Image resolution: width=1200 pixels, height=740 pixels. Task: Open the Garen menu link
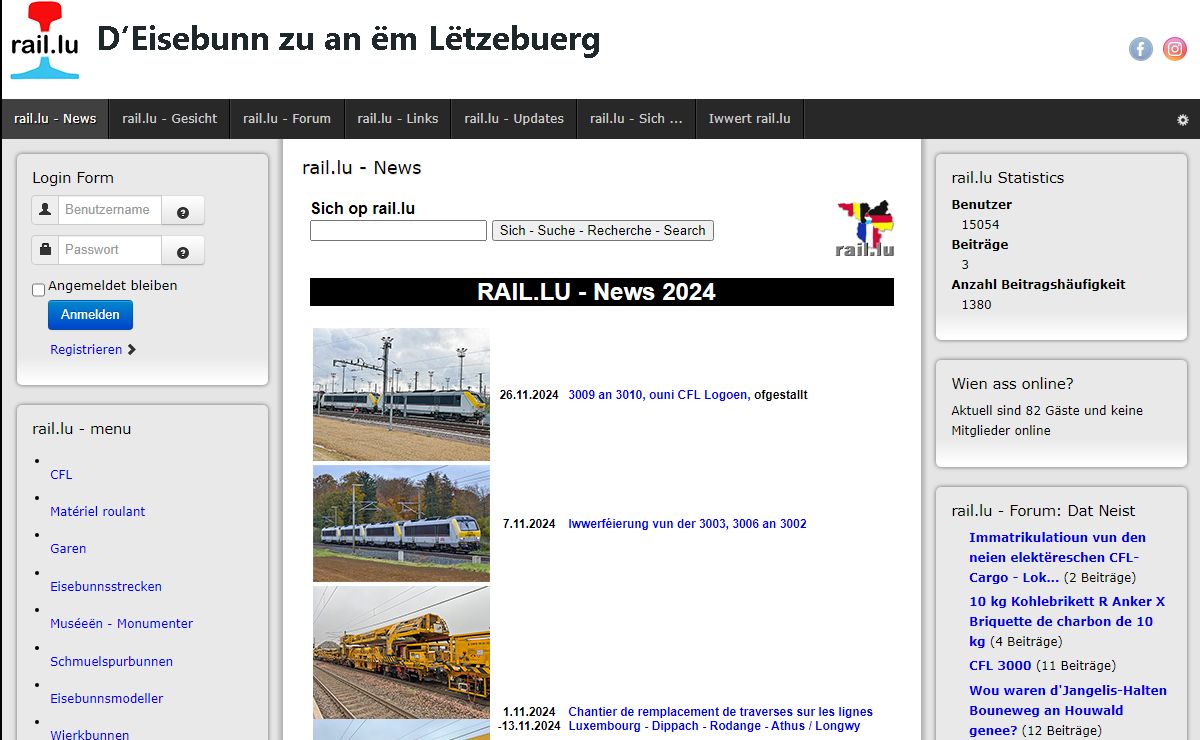point(68,549)
